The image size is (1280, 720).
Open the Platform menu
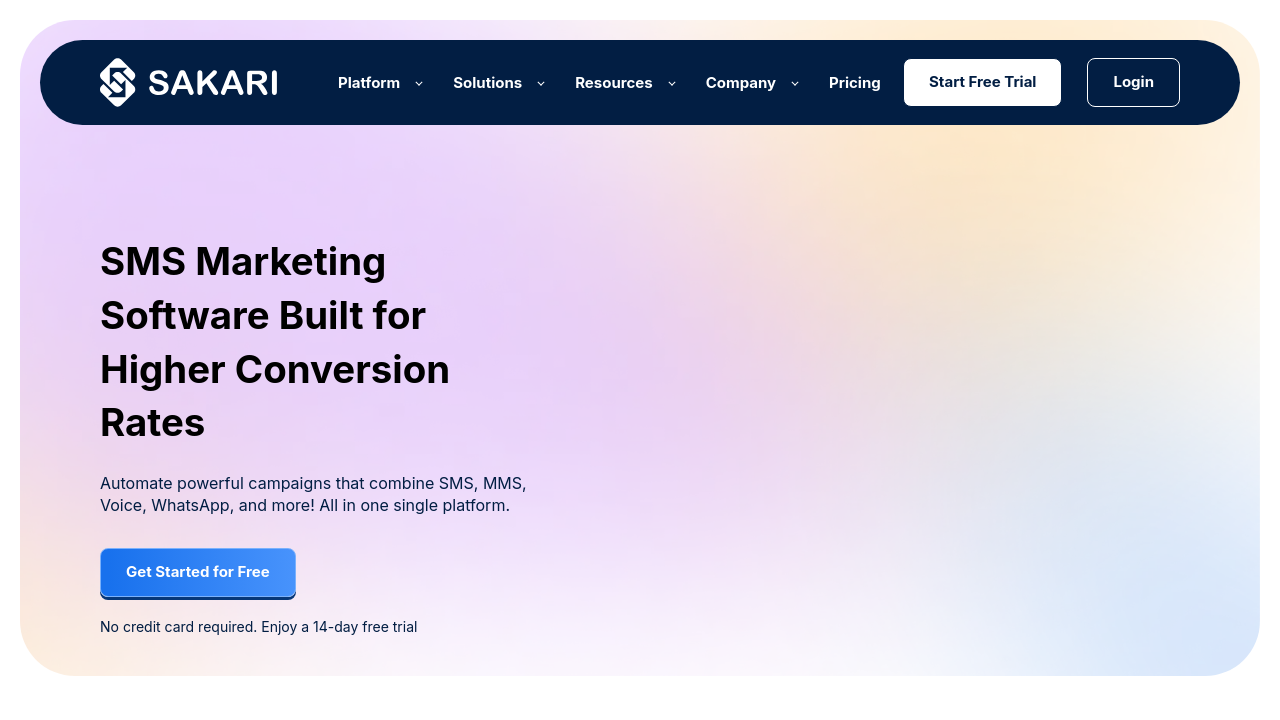pyautogui.click(x=369, y=83)
